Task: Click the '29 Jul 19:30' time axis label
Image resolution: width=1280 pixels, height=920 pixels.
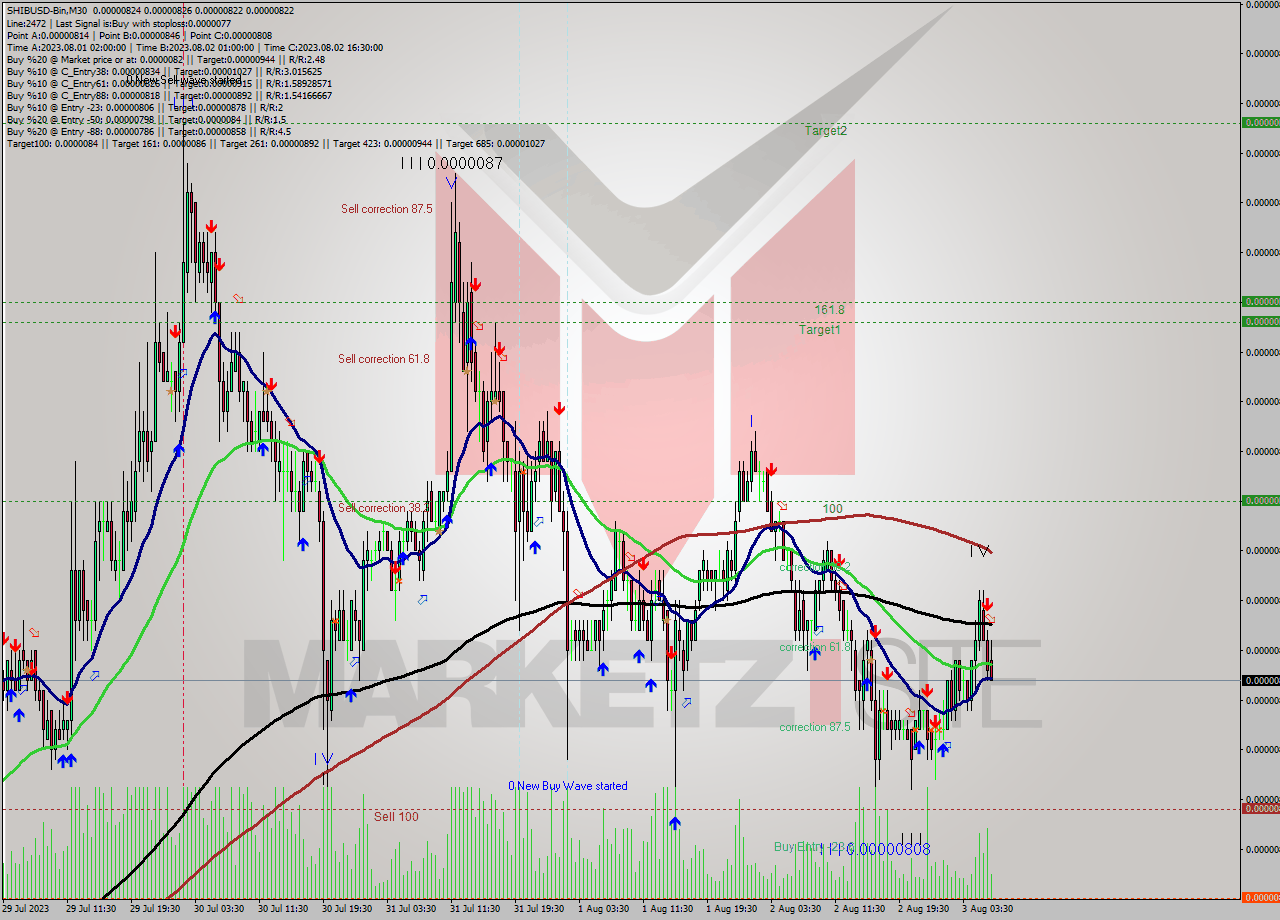Action: [154, 909]
